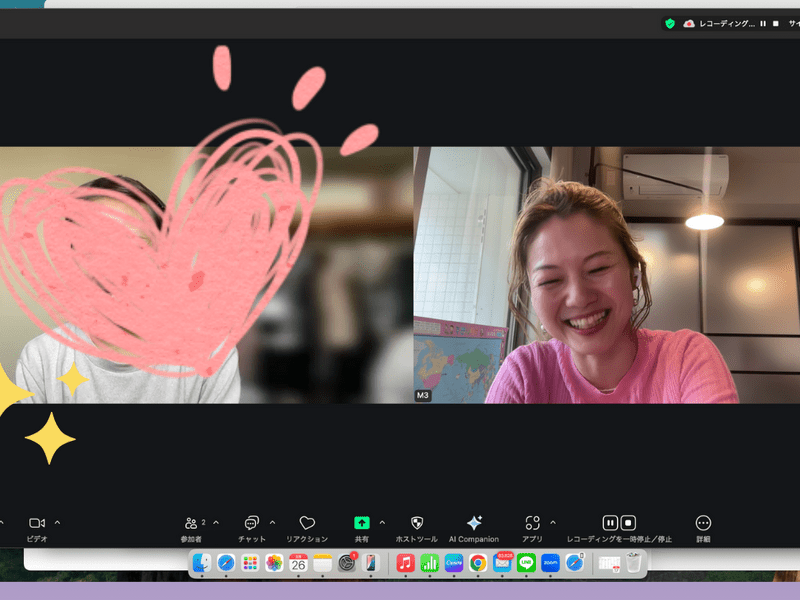This screenshot has width=800, height=600.
Task: Open Host Tools (ホストツール) shield icon
Action: tap(417, 523)
